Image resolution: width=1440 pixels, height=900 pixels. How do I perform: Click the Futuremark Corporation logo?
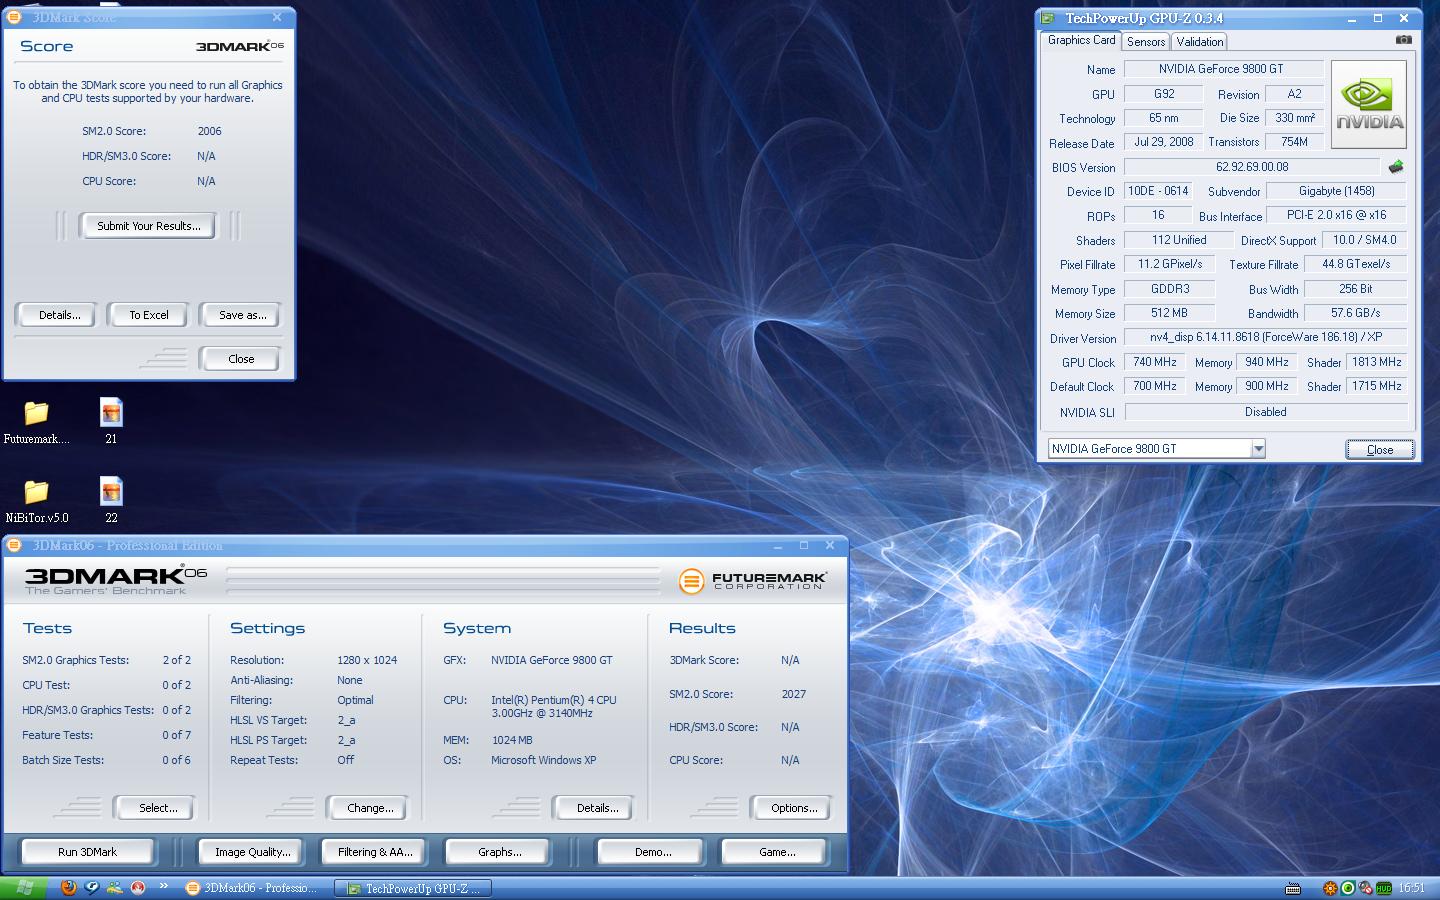(752, 580)
